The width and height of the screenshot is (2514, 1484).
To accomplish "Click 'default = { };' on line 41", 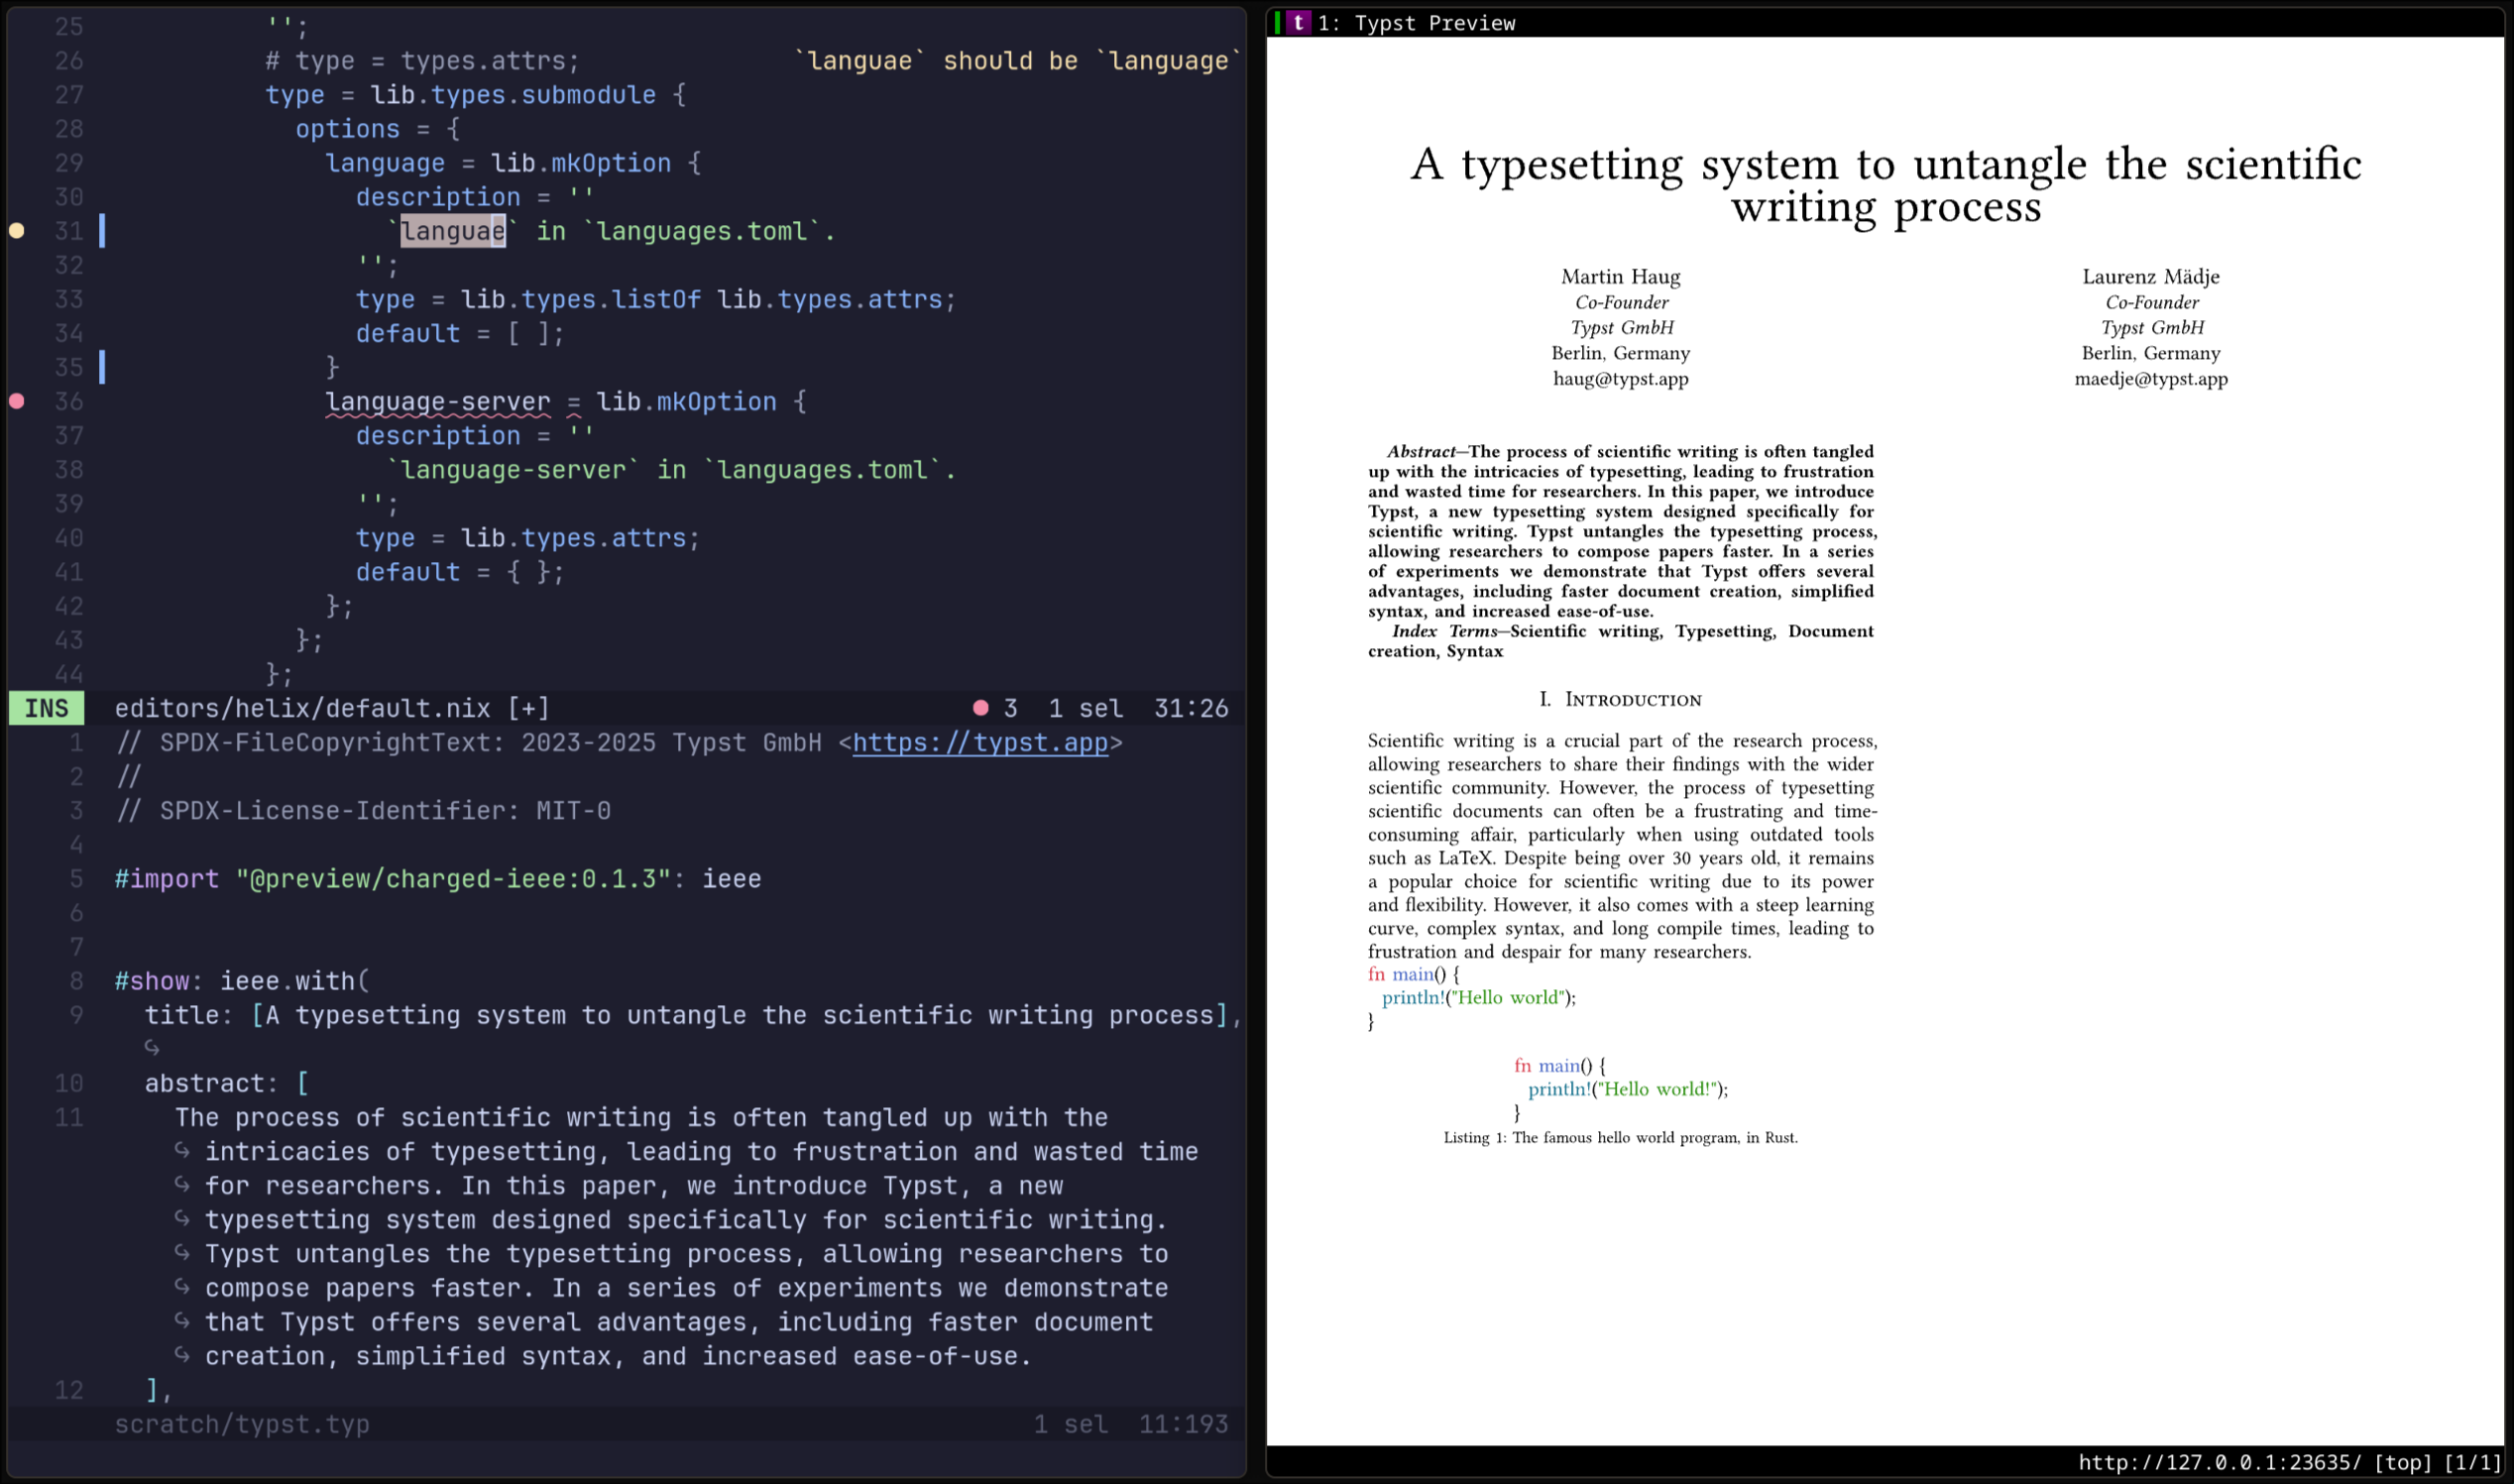I will click(x=461, y=572).
